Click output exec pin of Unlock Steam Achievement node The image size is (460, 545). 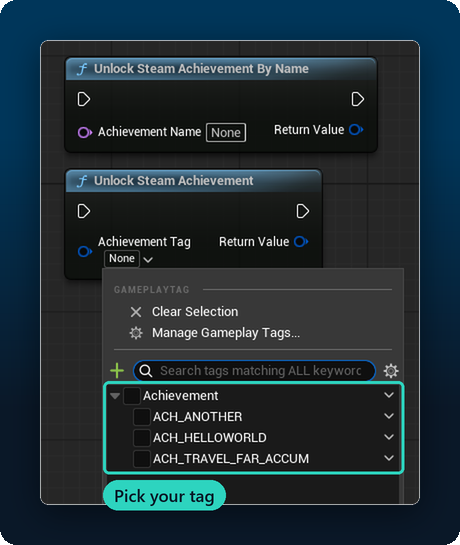[x=302, y=211]
